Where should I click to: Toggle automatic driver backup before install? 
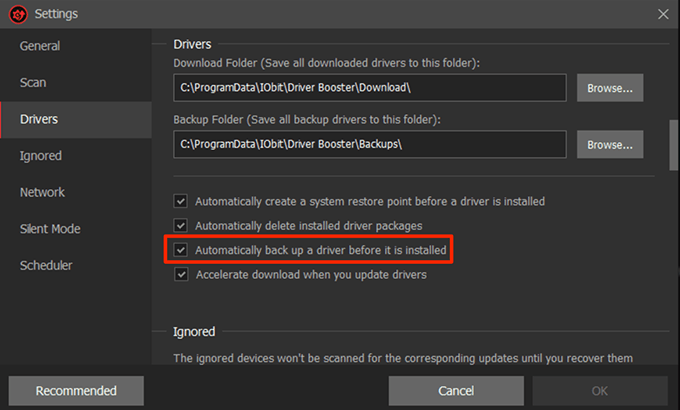click(x=181, y=249)
